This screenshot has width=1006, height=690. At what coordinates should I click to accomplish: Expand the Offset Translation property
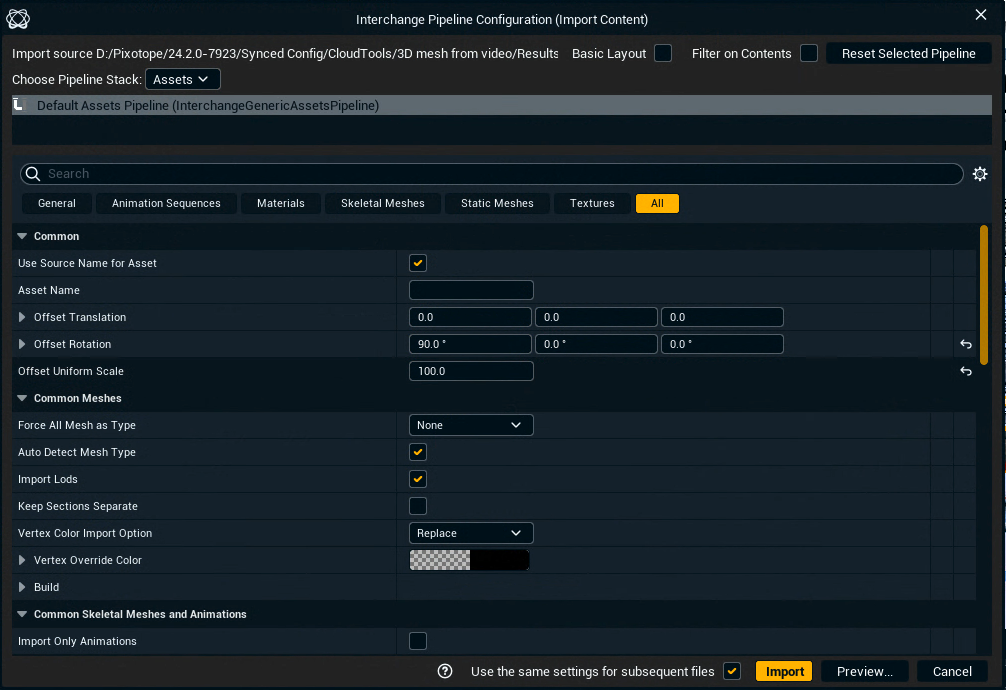tap(23, 317)
